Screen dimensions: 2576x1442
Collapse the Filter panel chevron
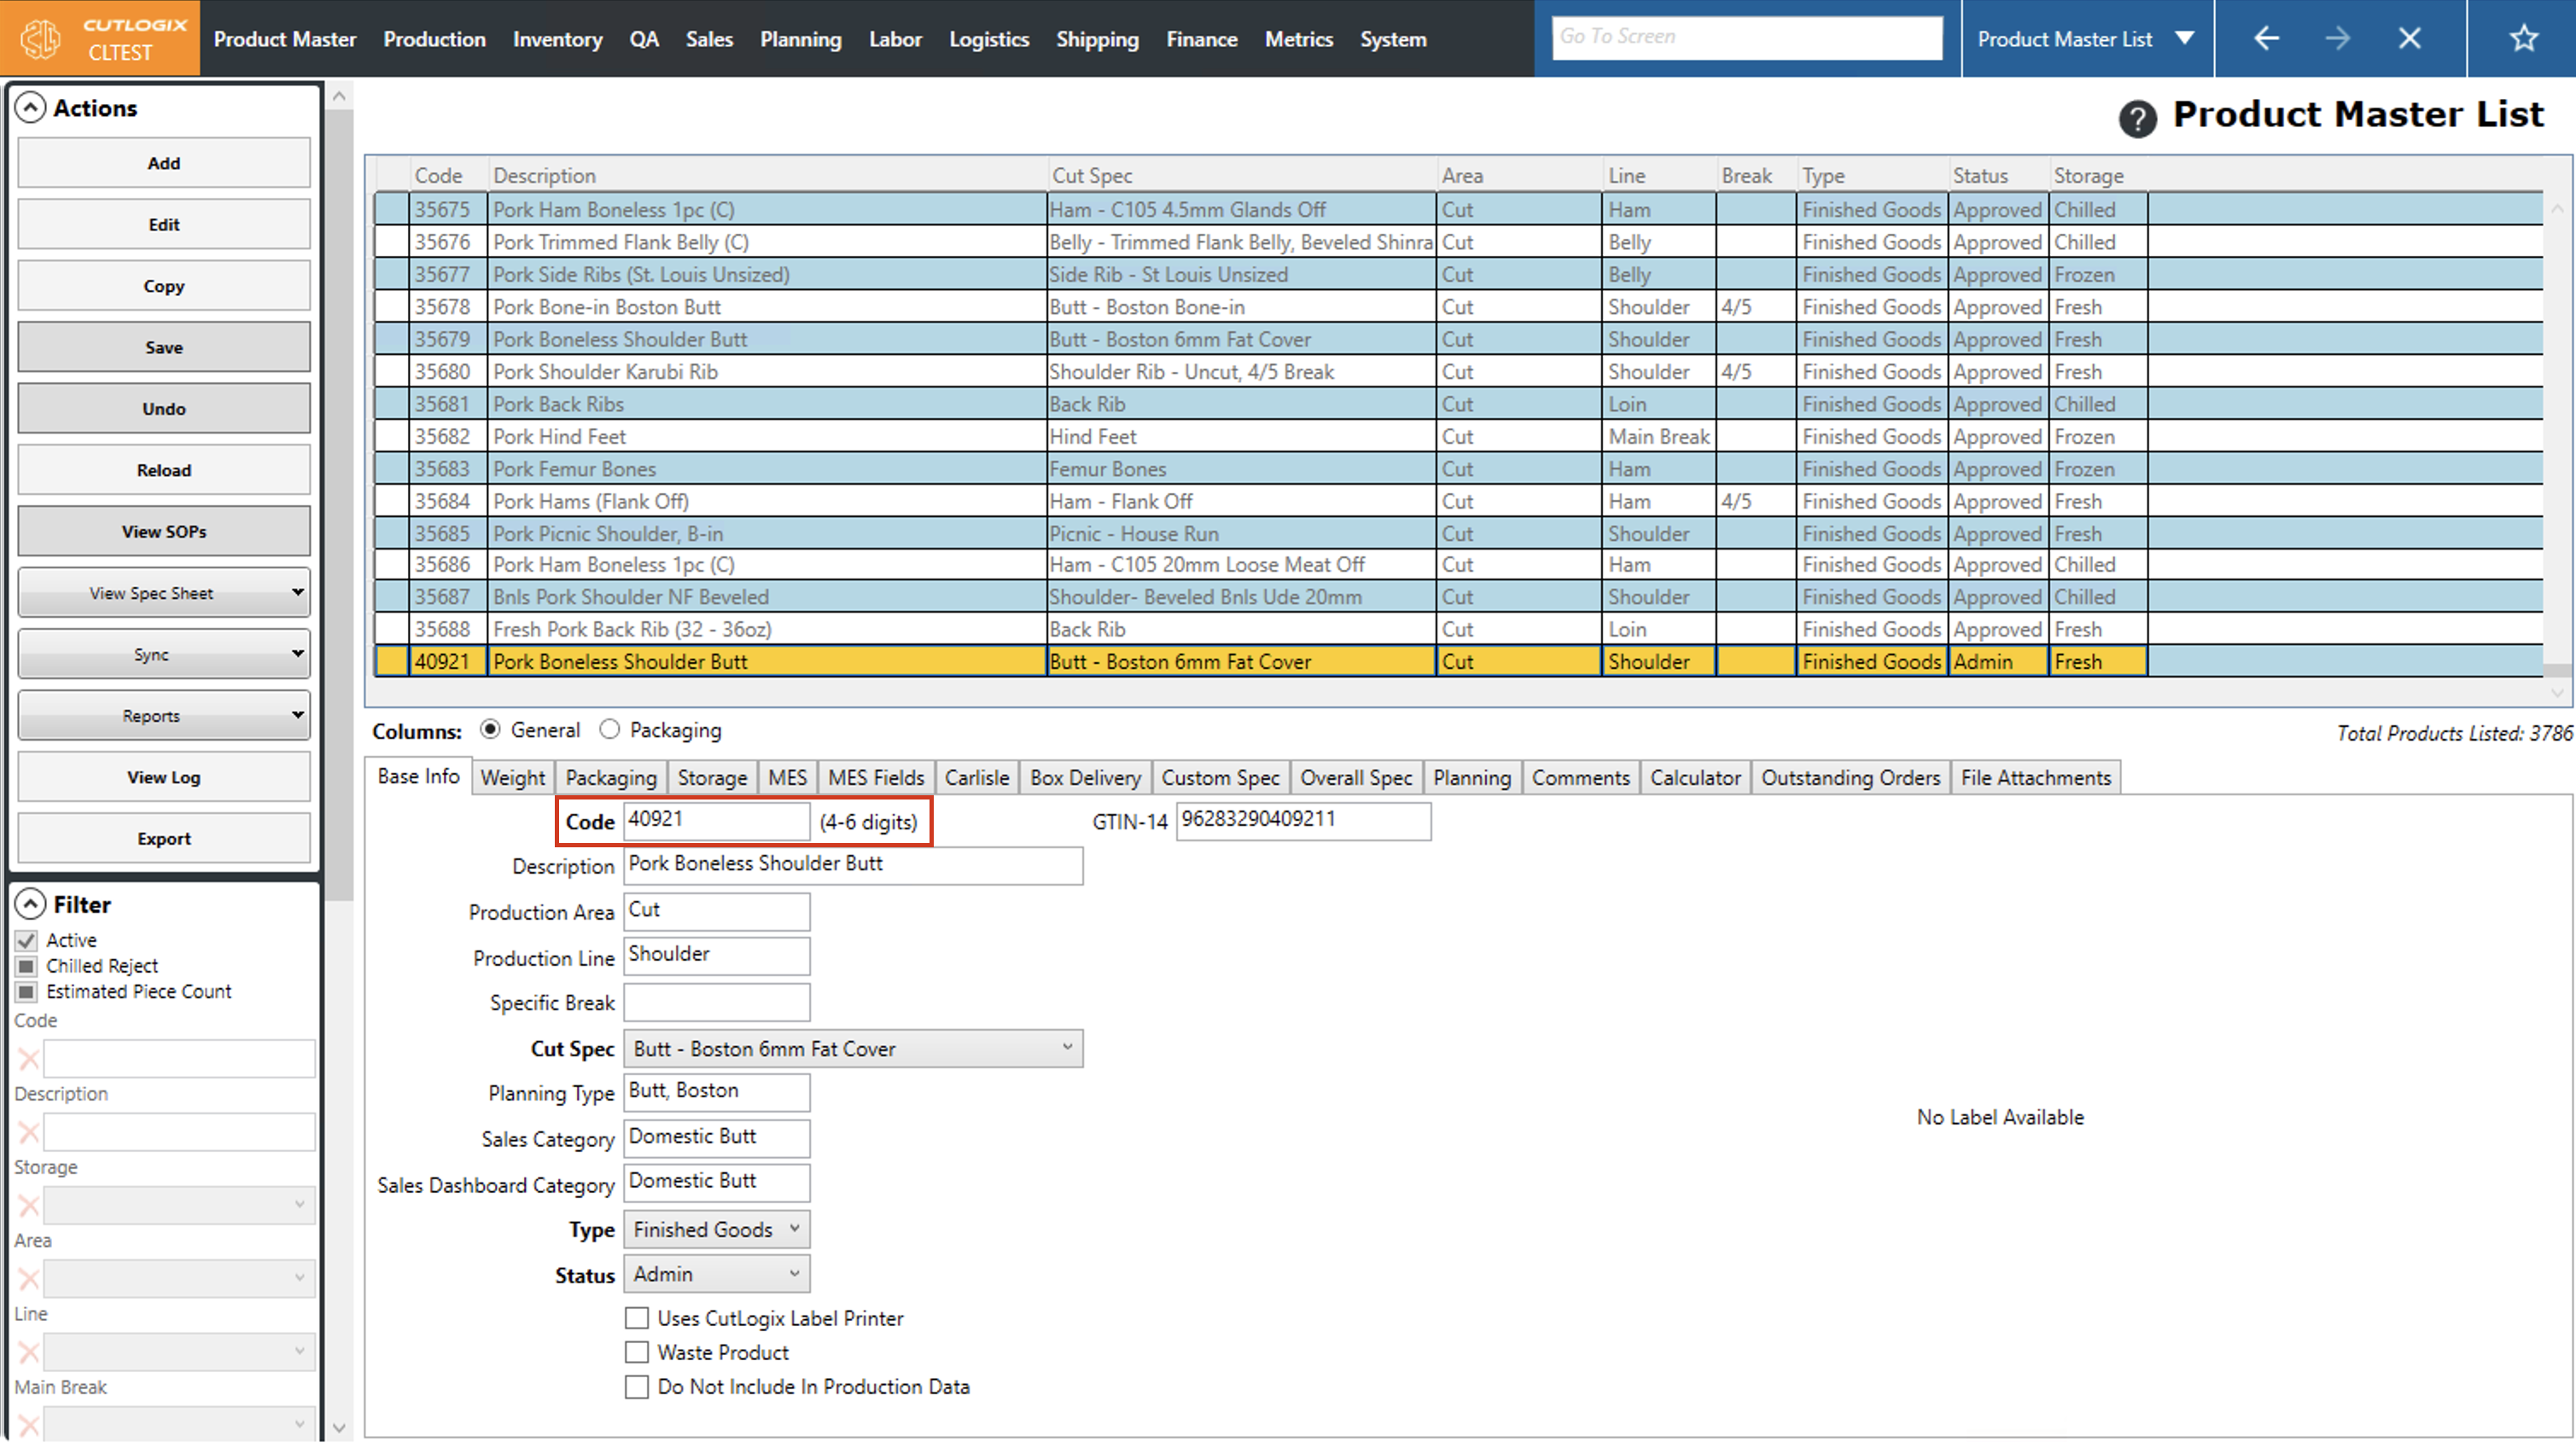click(31, 905)
